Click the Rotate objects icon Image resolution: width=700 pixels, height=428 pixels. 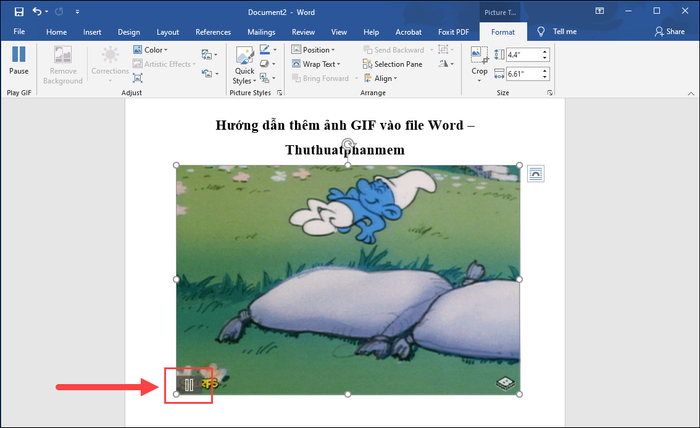[x=445, y=64]
